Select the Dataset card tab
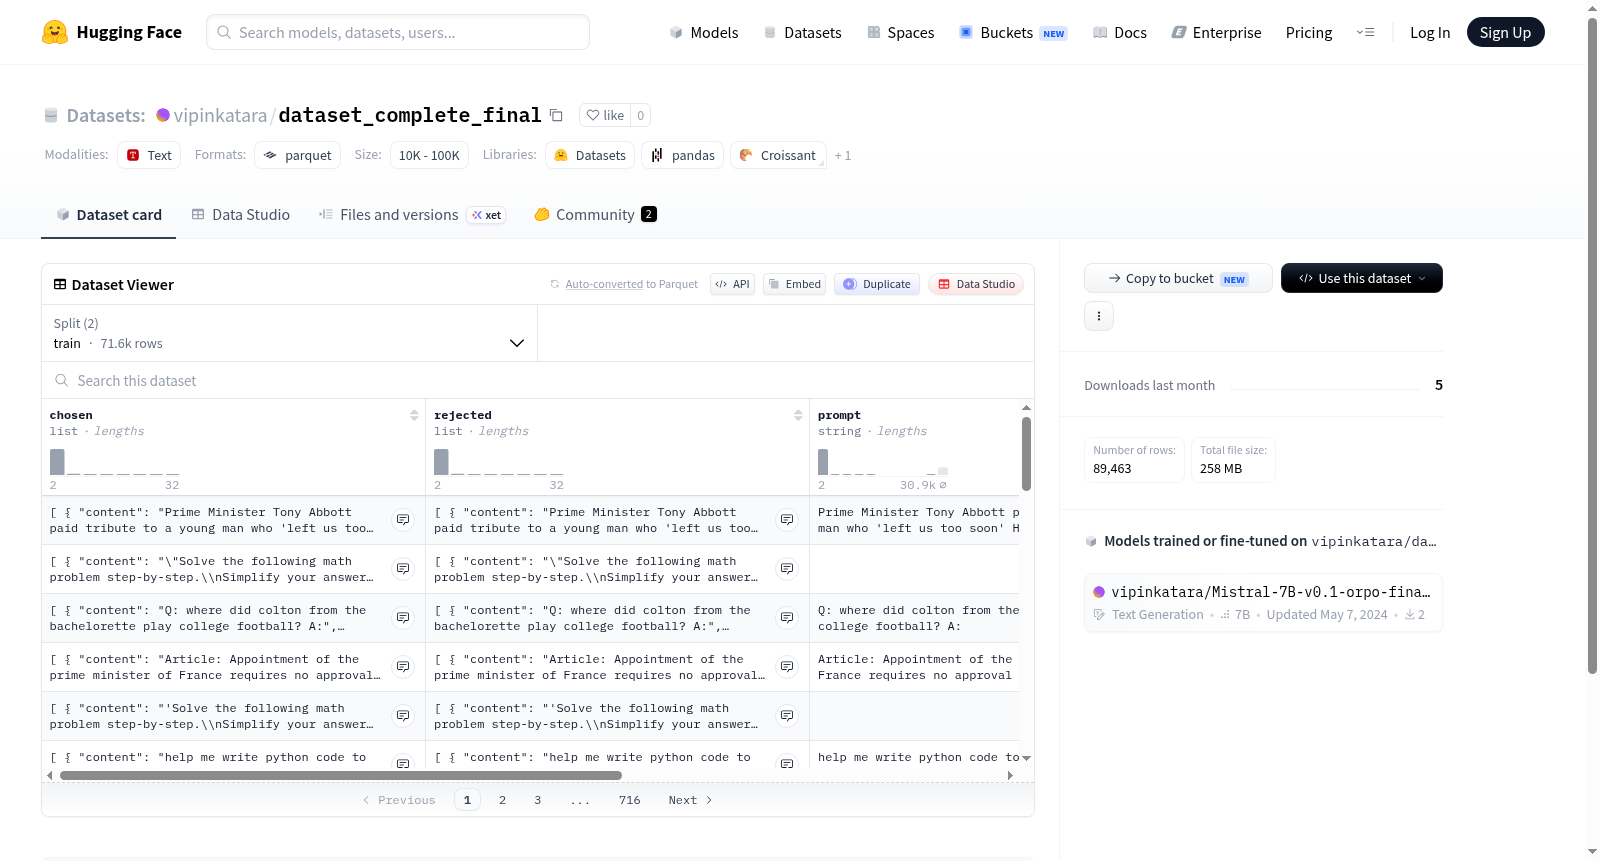The height and width of the screenshot is (861, 1600). tap(109, 215)
